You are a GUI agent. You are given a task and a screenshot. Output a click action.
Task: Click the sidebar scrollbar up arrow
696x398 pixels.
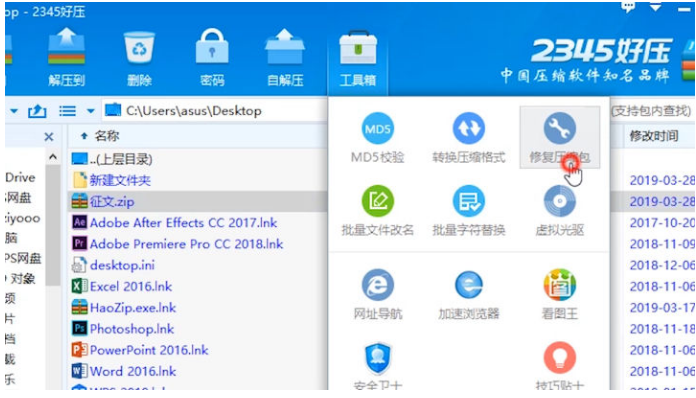point(53,157)
